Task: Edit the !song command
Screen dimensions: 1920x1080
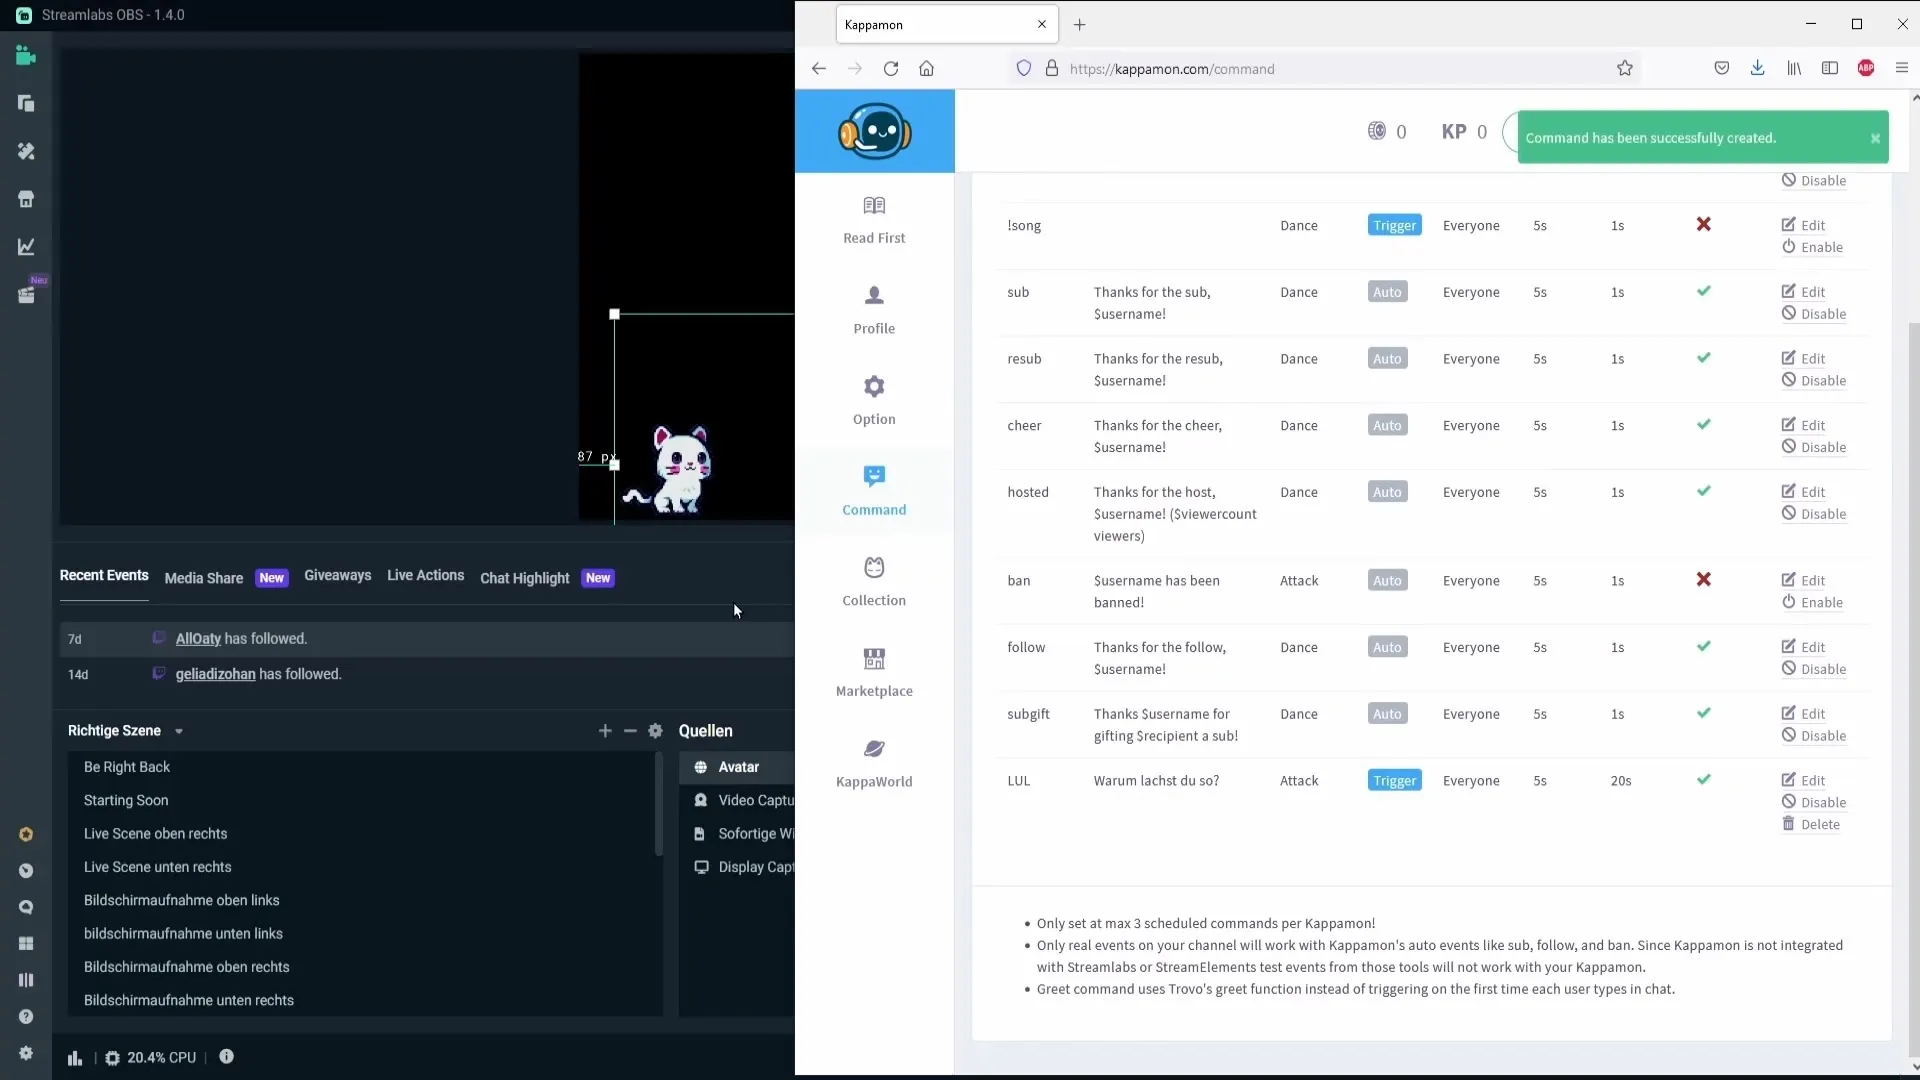Action: coord(1803,225)
